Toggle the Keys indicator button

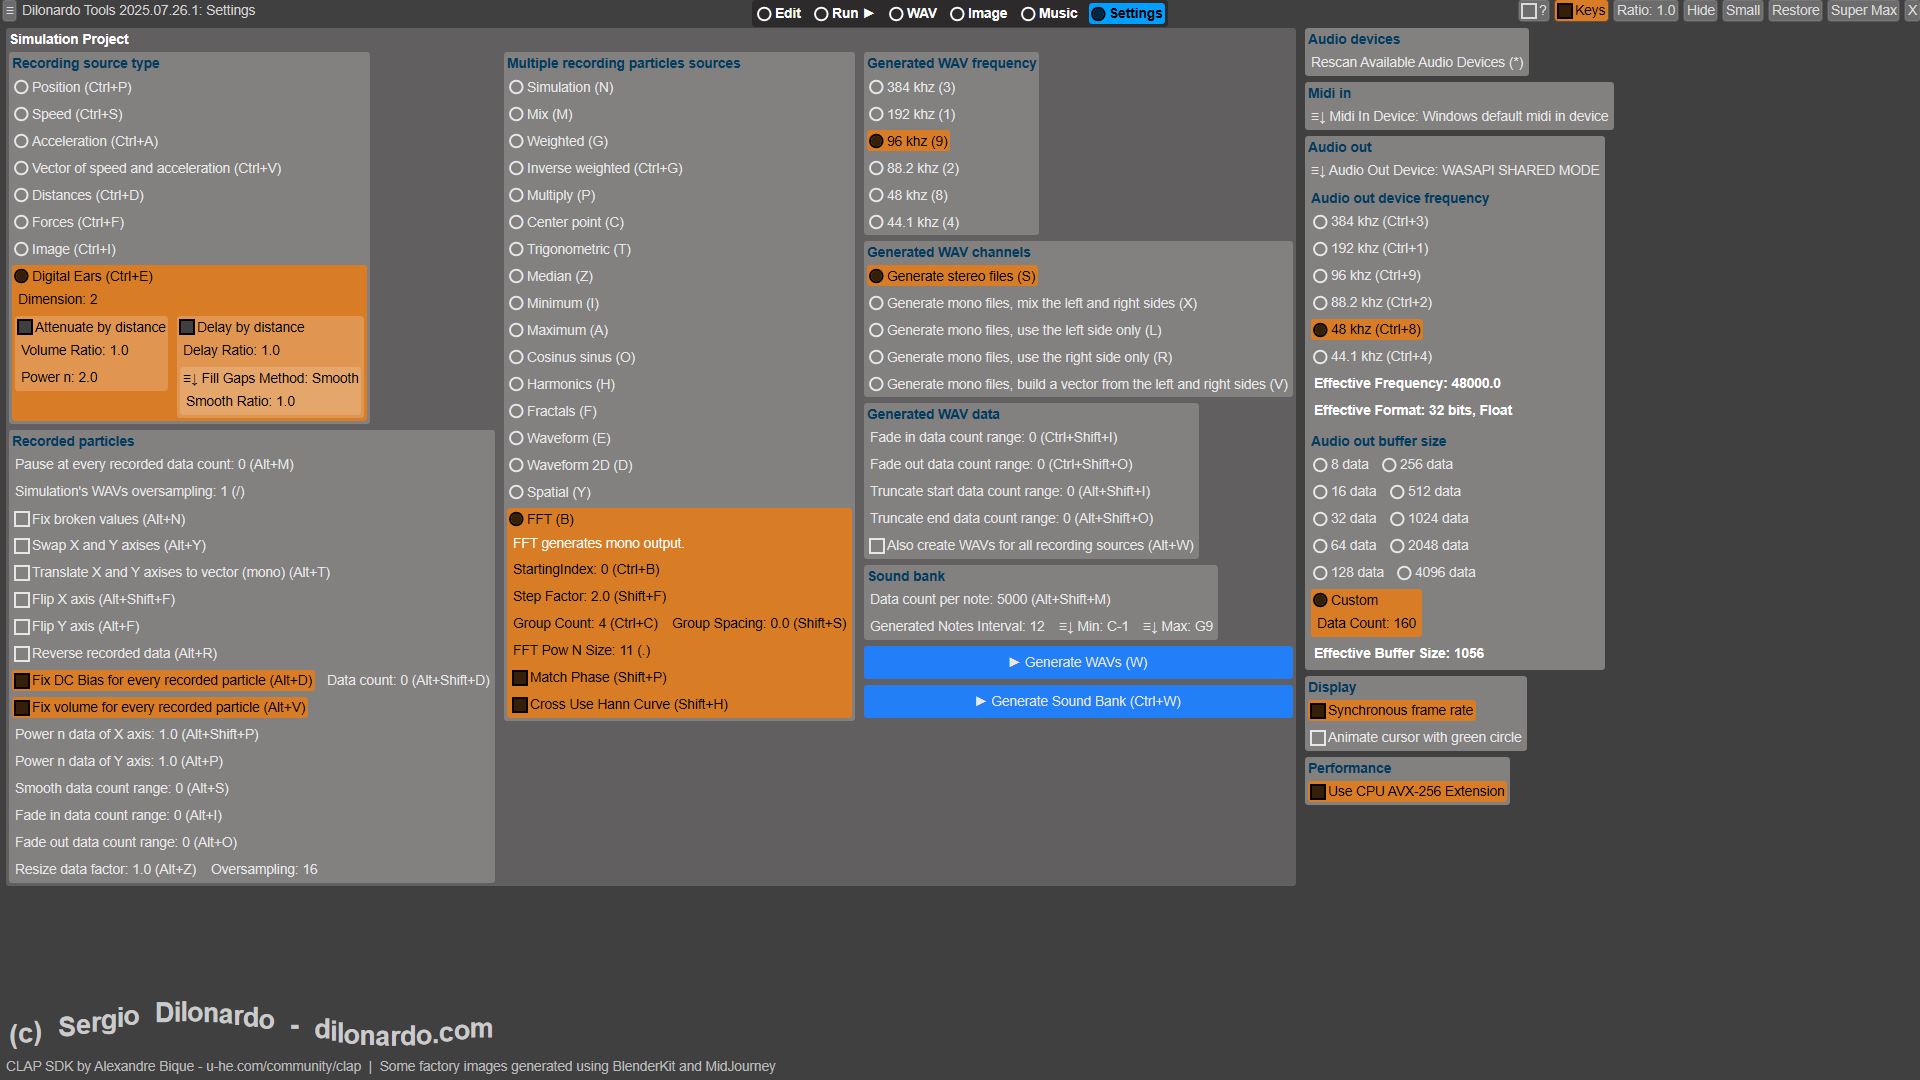click(1580, 11)
